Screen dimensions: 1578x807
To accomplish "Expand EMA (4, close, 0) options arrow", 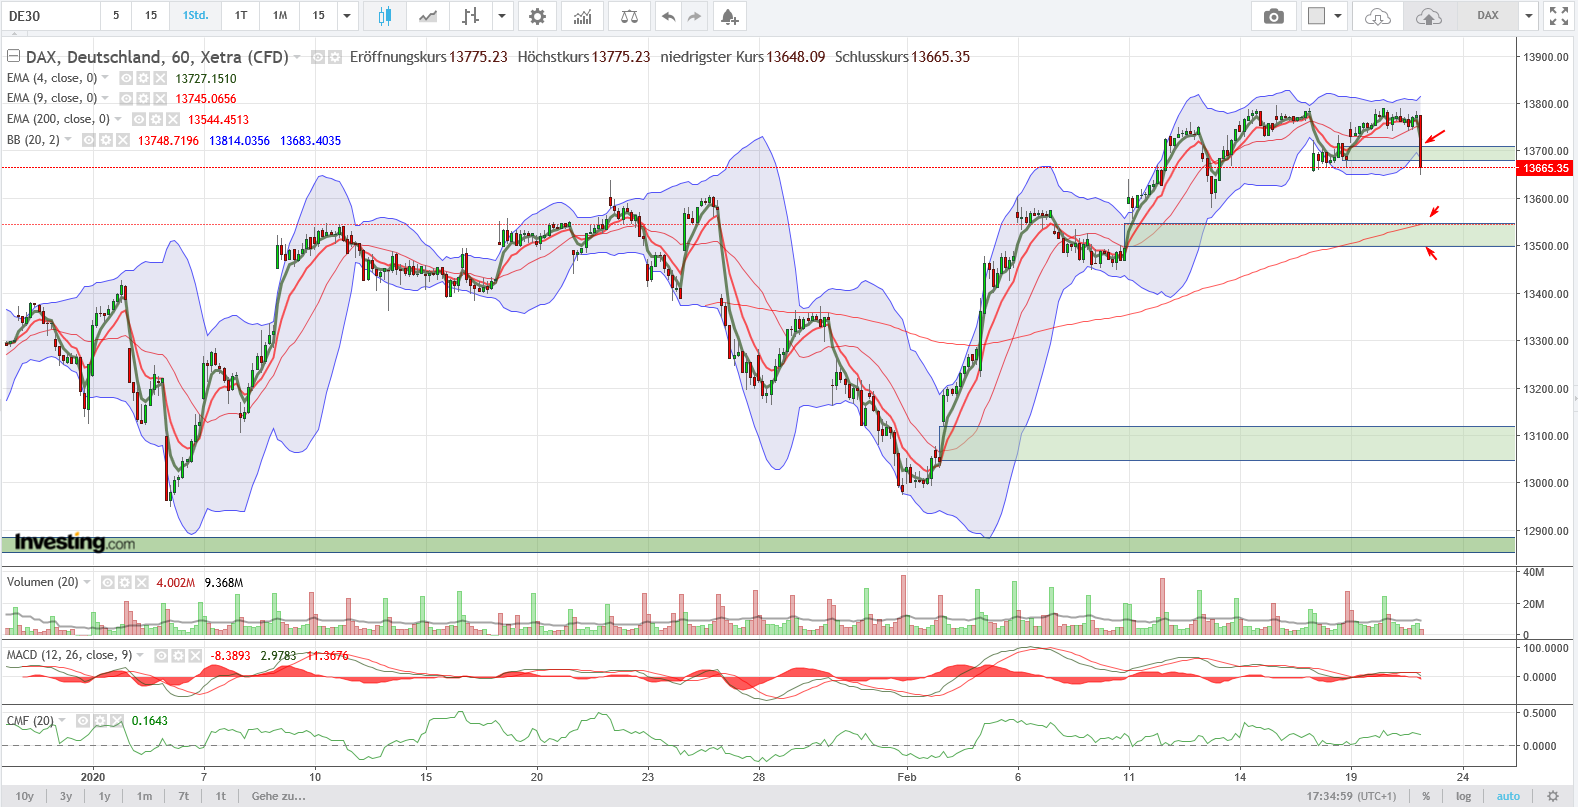I will click(x=105, y=78).
